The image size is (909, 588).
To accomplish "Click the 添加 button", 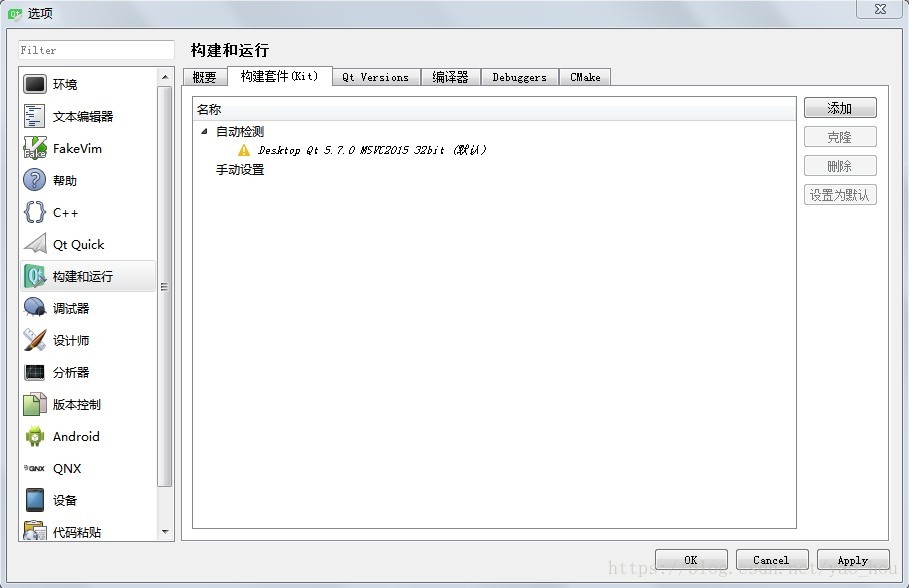I will 840,108.
